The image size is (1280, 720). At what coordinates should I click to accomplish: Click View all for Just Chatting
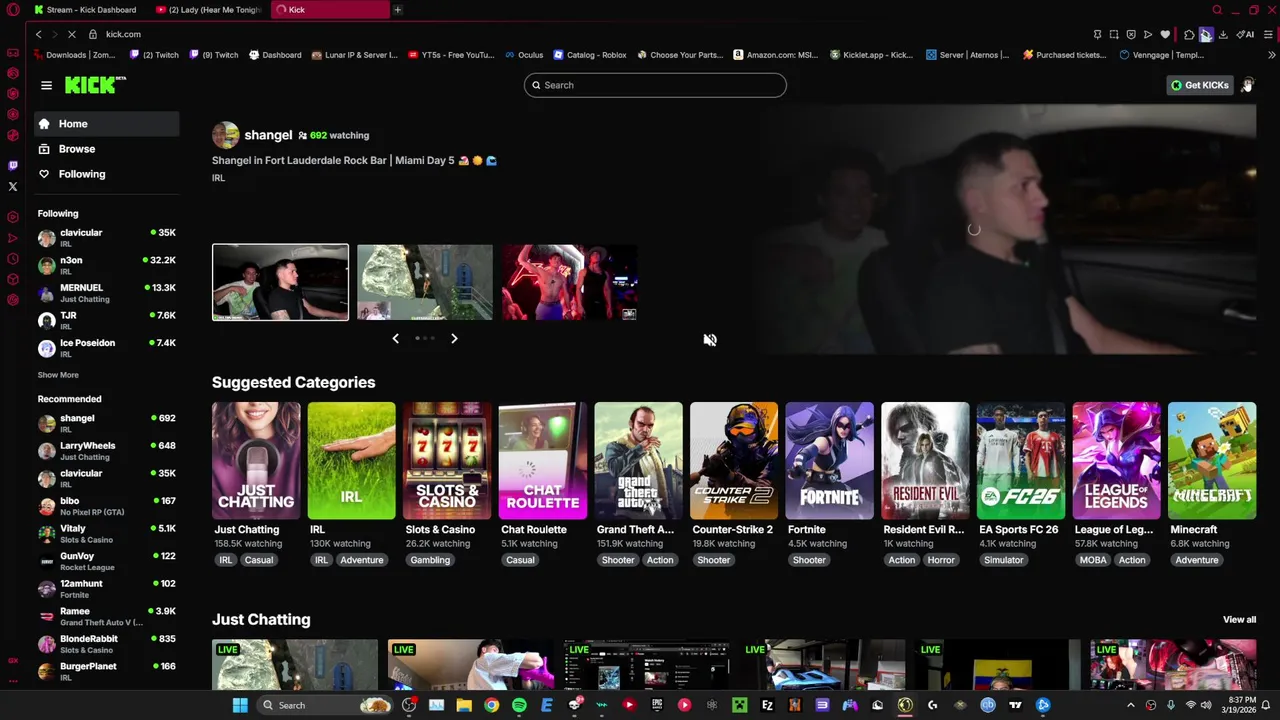point(1239,620)
